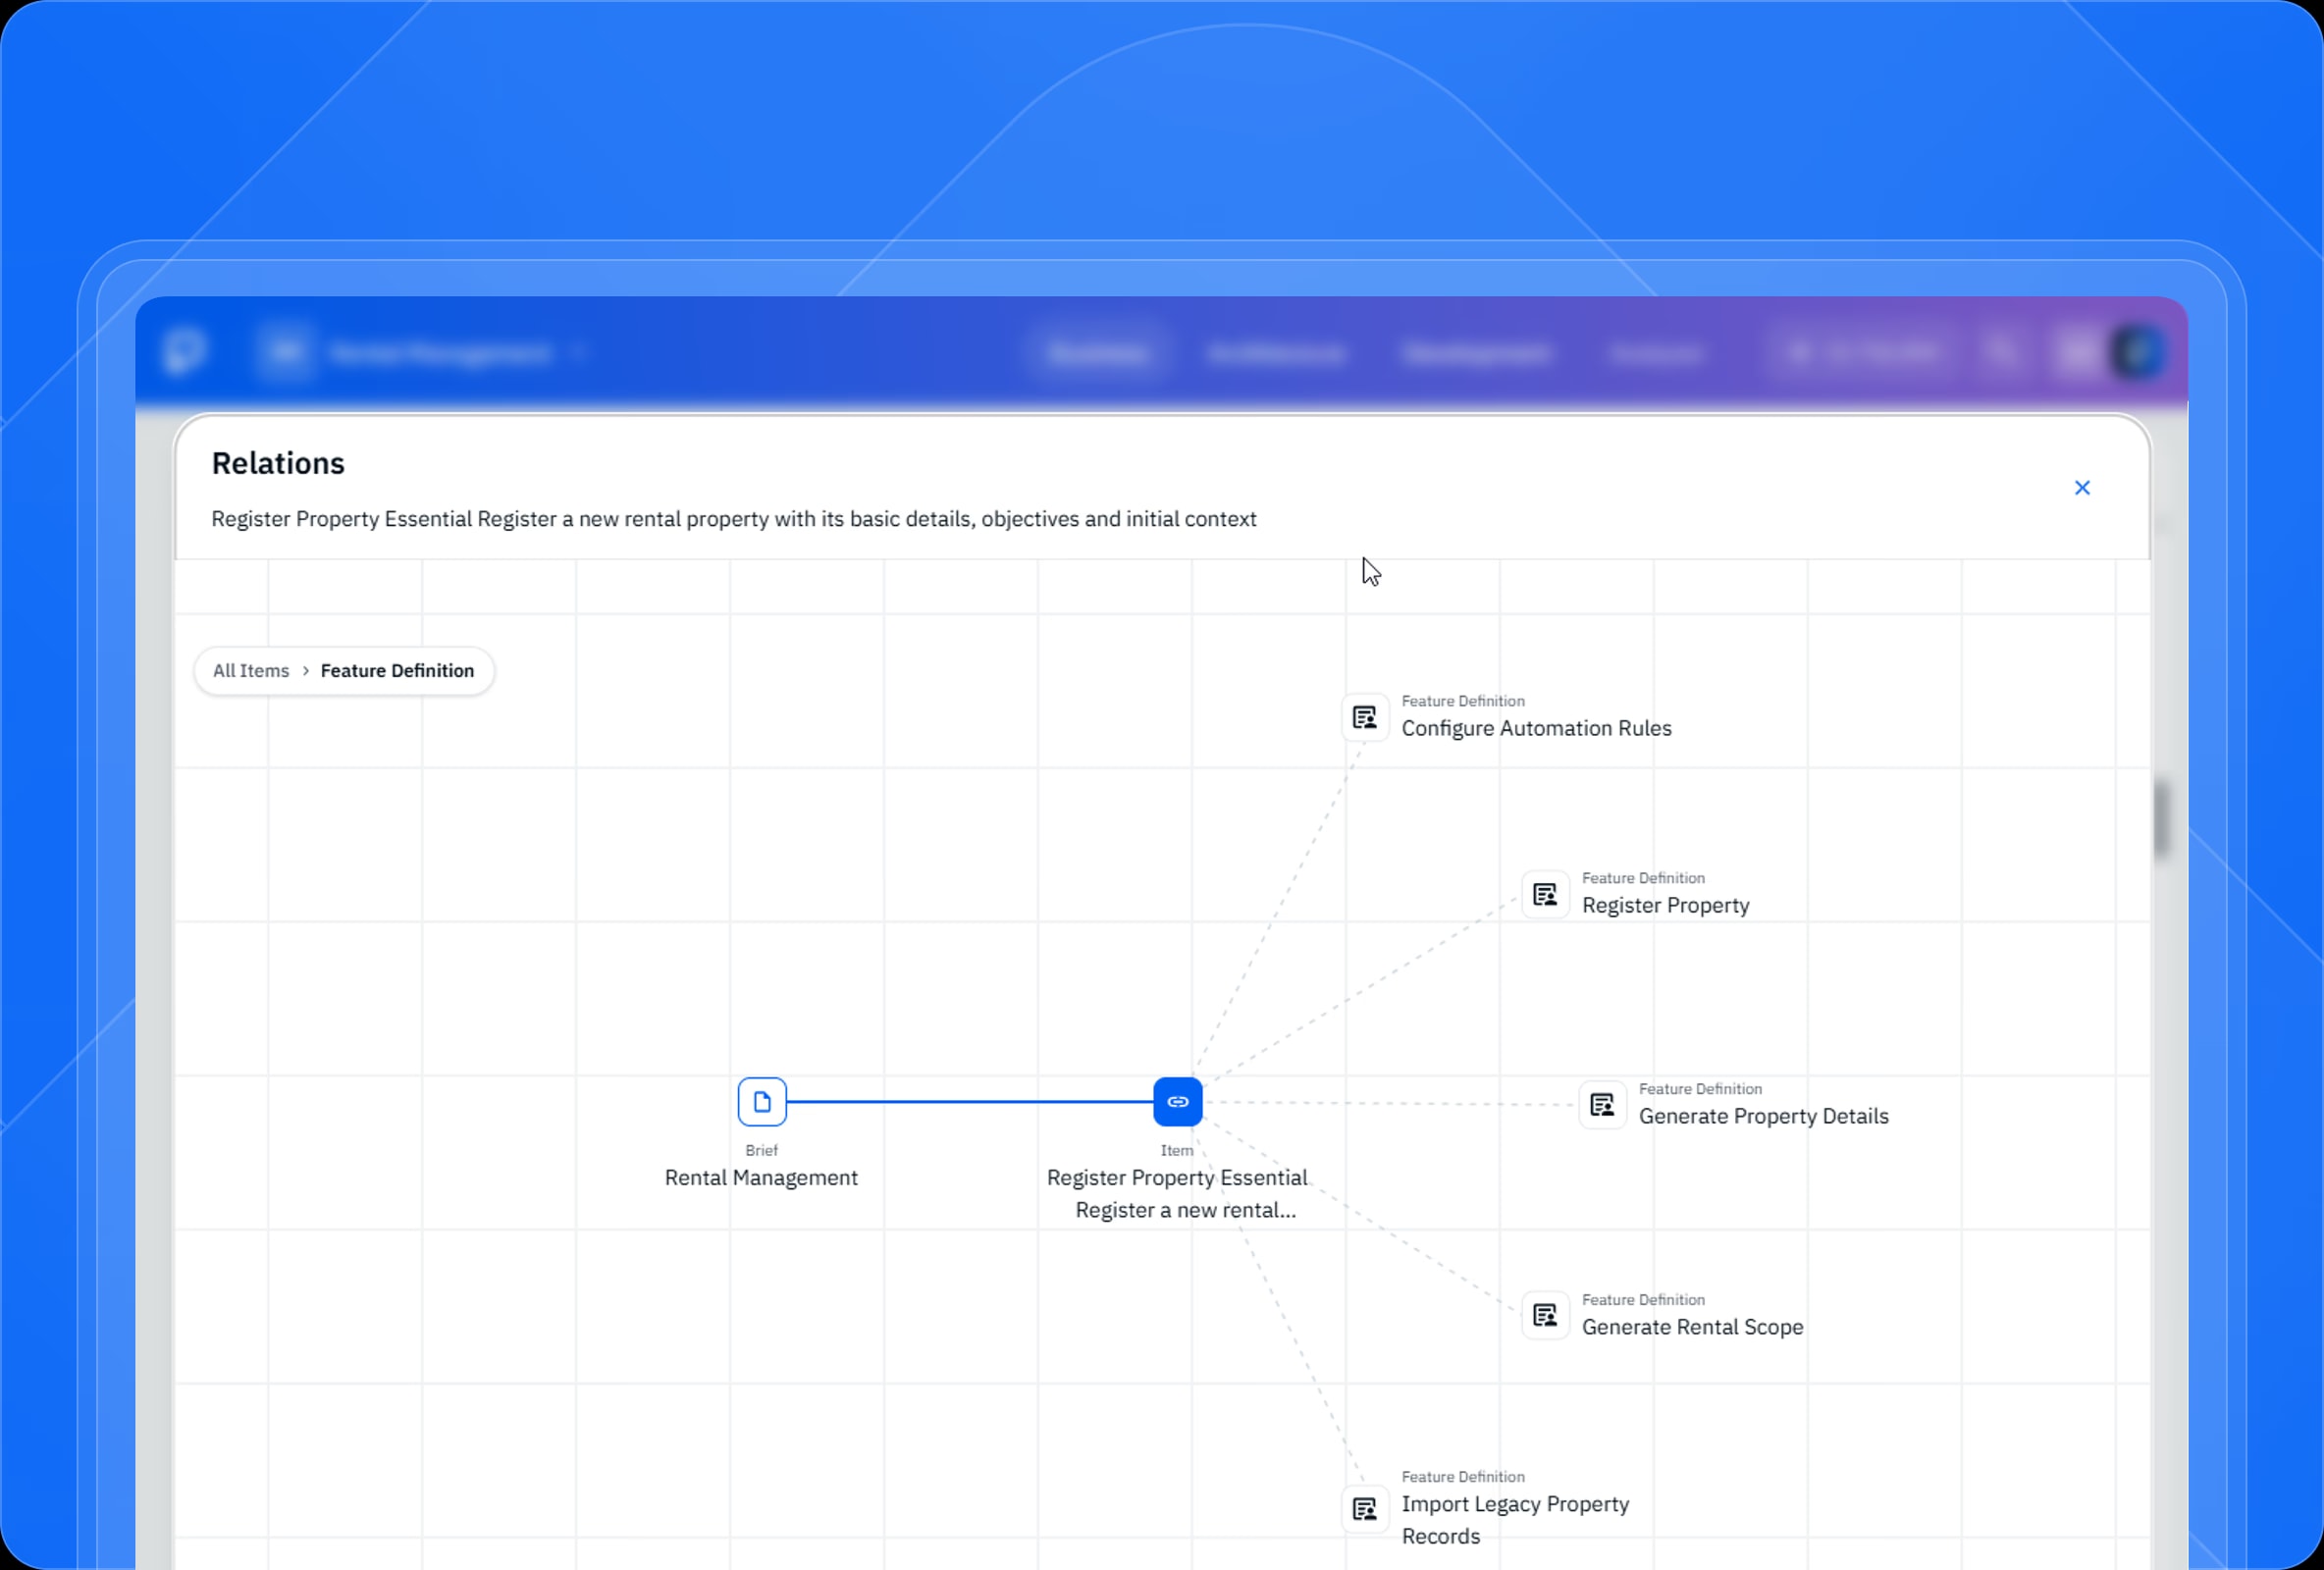
Task: Open the Generate Rental Scope node icon
Action: [1545, 1316]
